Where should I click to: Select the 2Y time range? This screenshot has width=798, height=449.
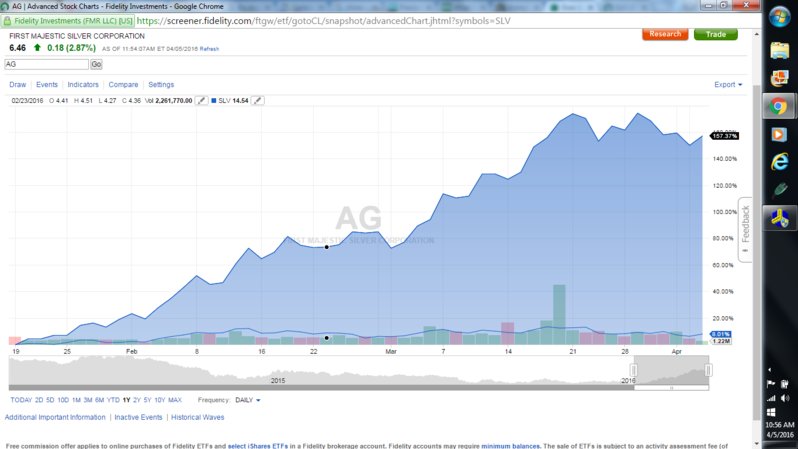(137, 400)
